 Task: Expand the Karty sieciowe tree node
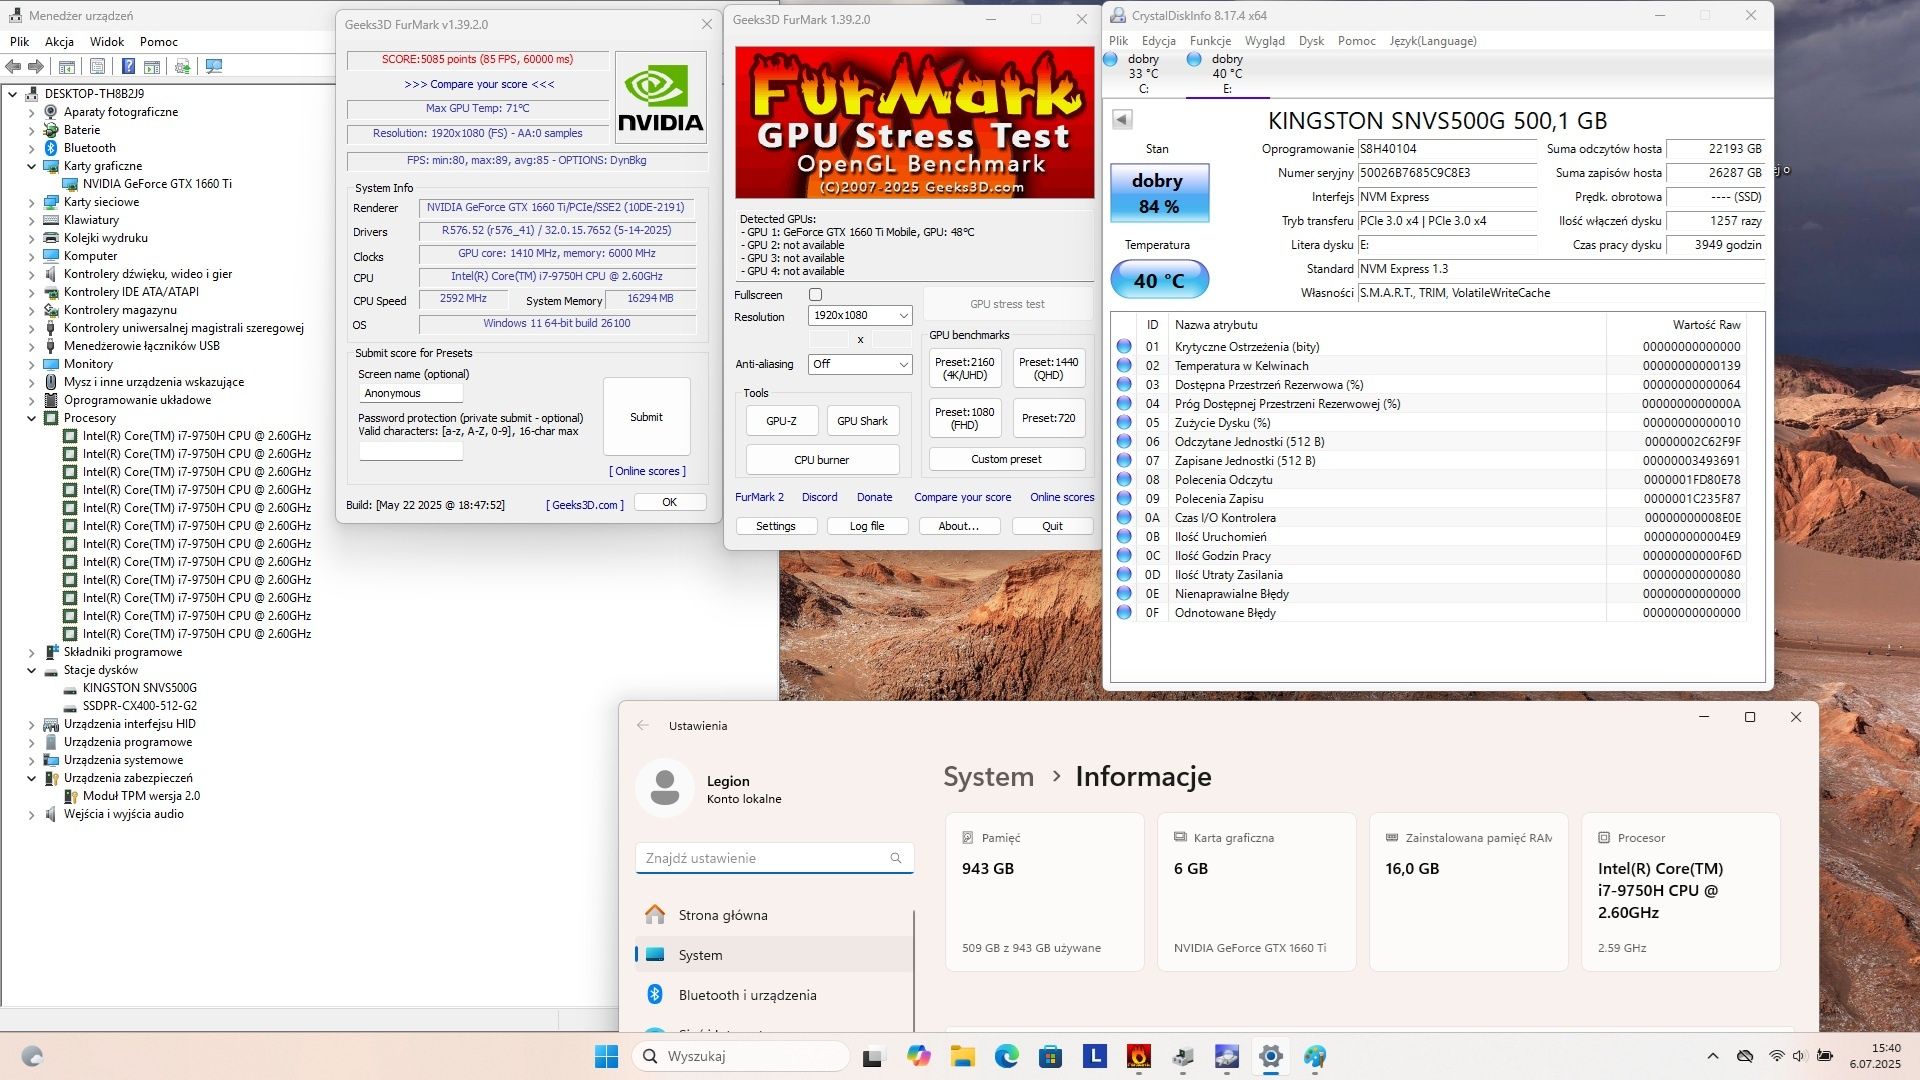tap(31, 202)
